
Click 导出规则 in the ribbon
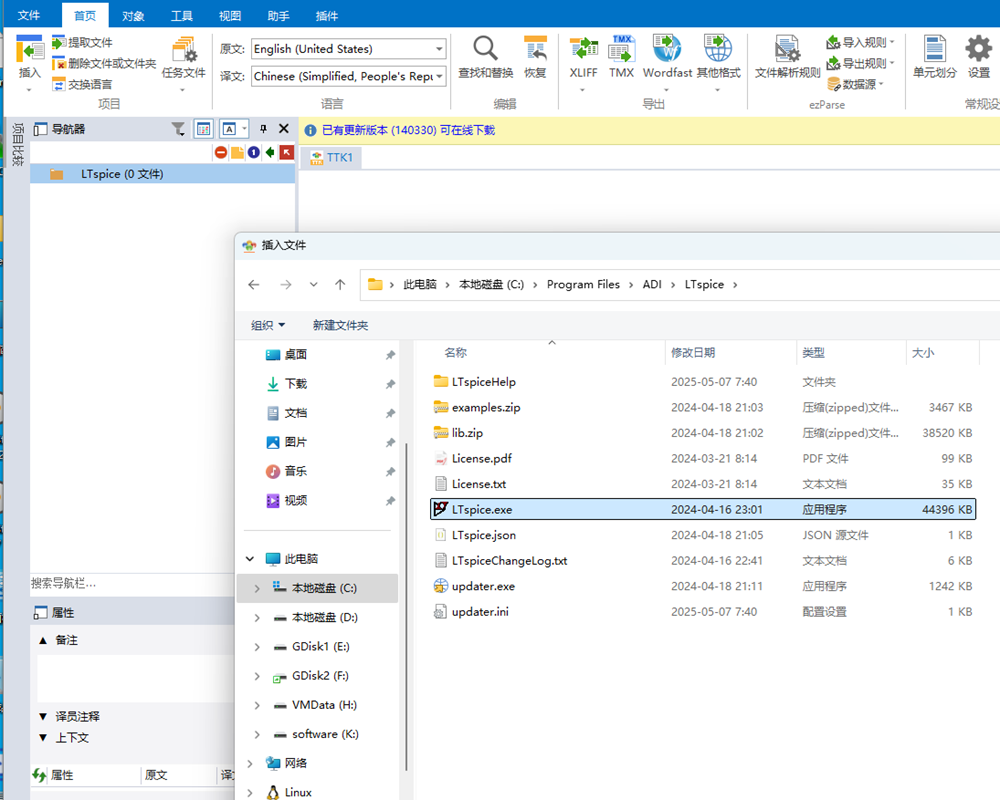click(x=860, y=63)
